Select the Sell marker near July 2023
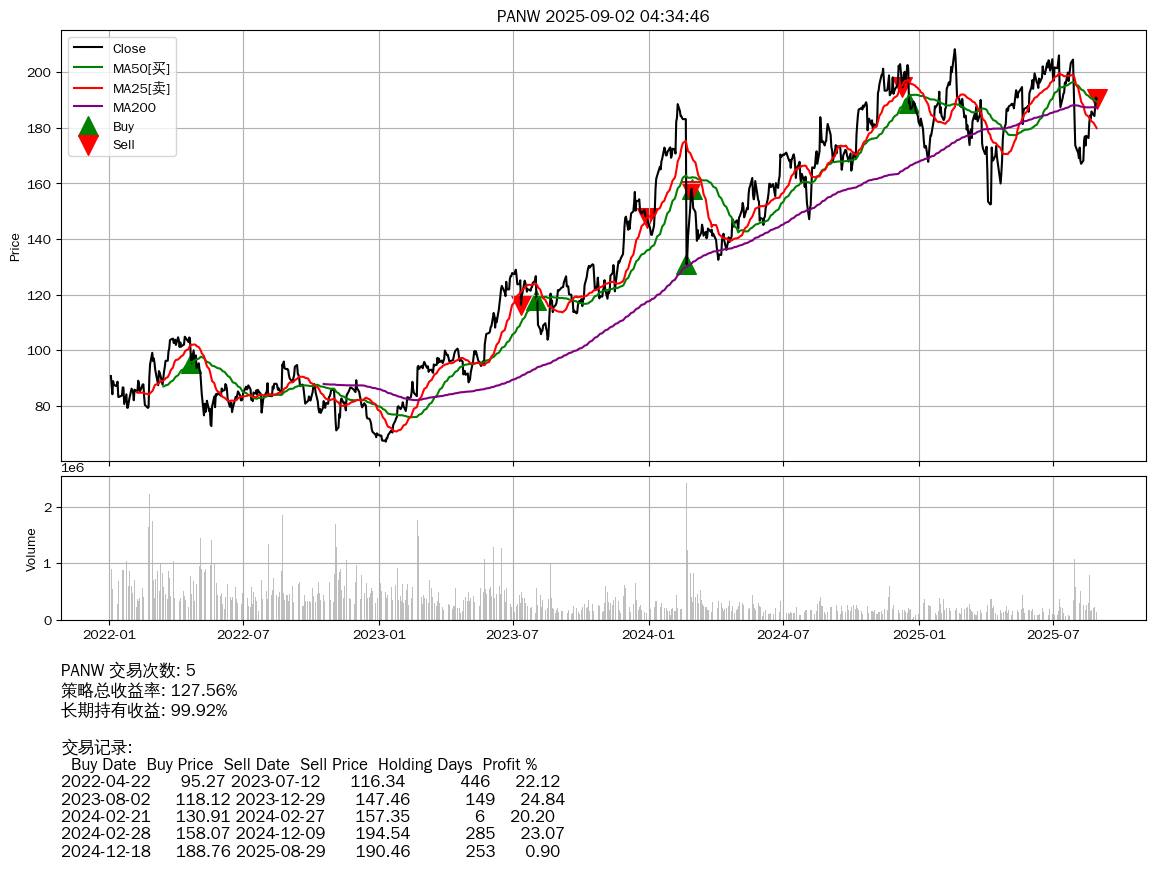 point(520,304)
